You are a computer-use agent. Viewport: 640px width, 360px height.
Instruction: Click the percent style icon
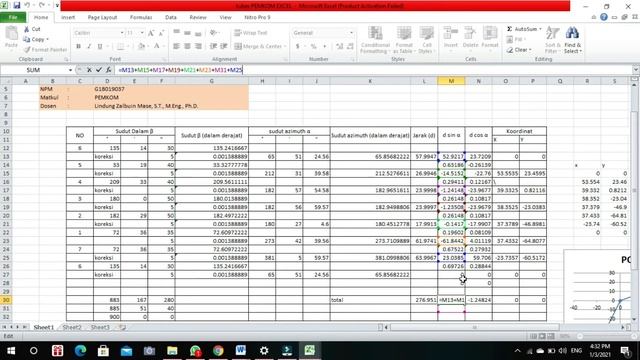tap(313, 46)
